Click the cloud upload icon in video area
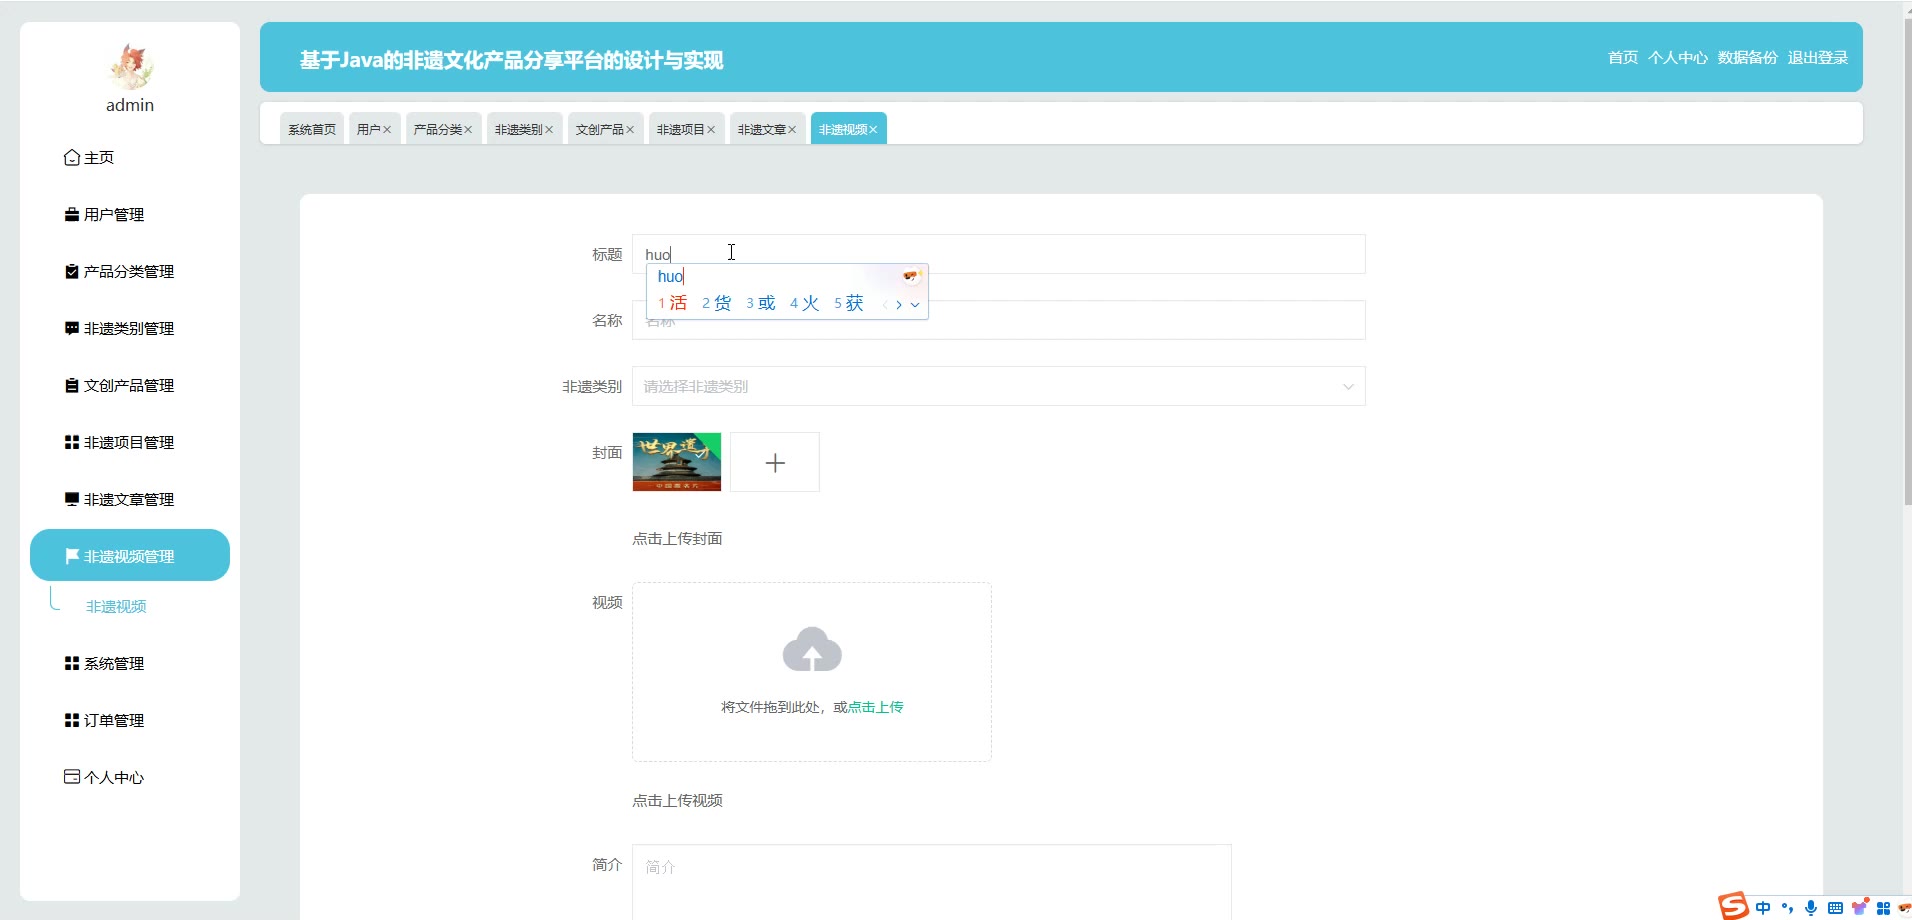This screenshot has height=920, width=1912. 811,650
